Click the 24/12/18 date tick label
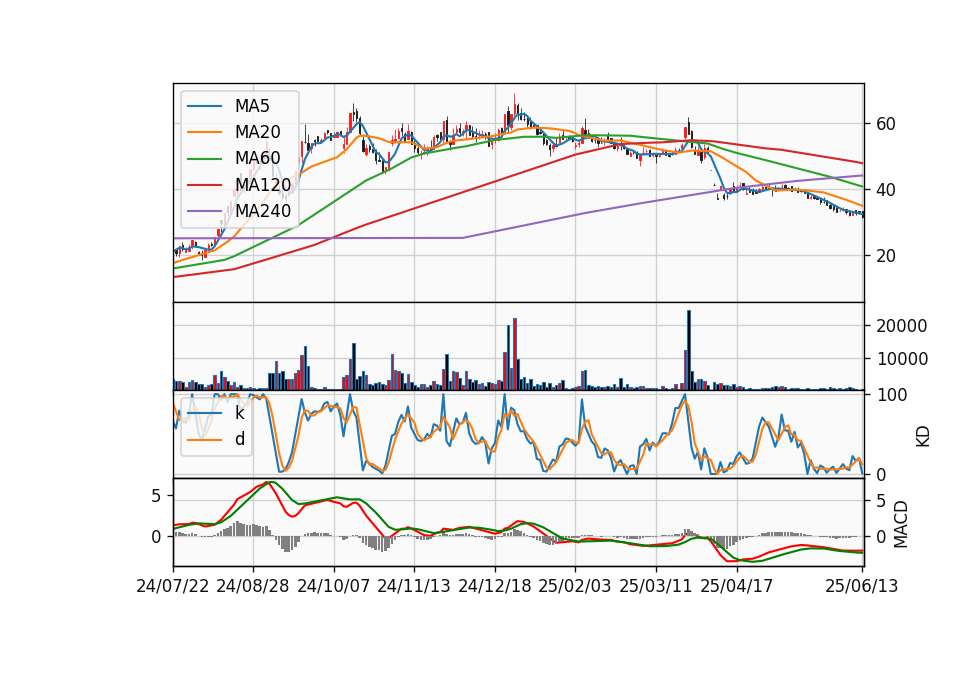This screenshot has width=960, height=690. (x=495, y=586)
